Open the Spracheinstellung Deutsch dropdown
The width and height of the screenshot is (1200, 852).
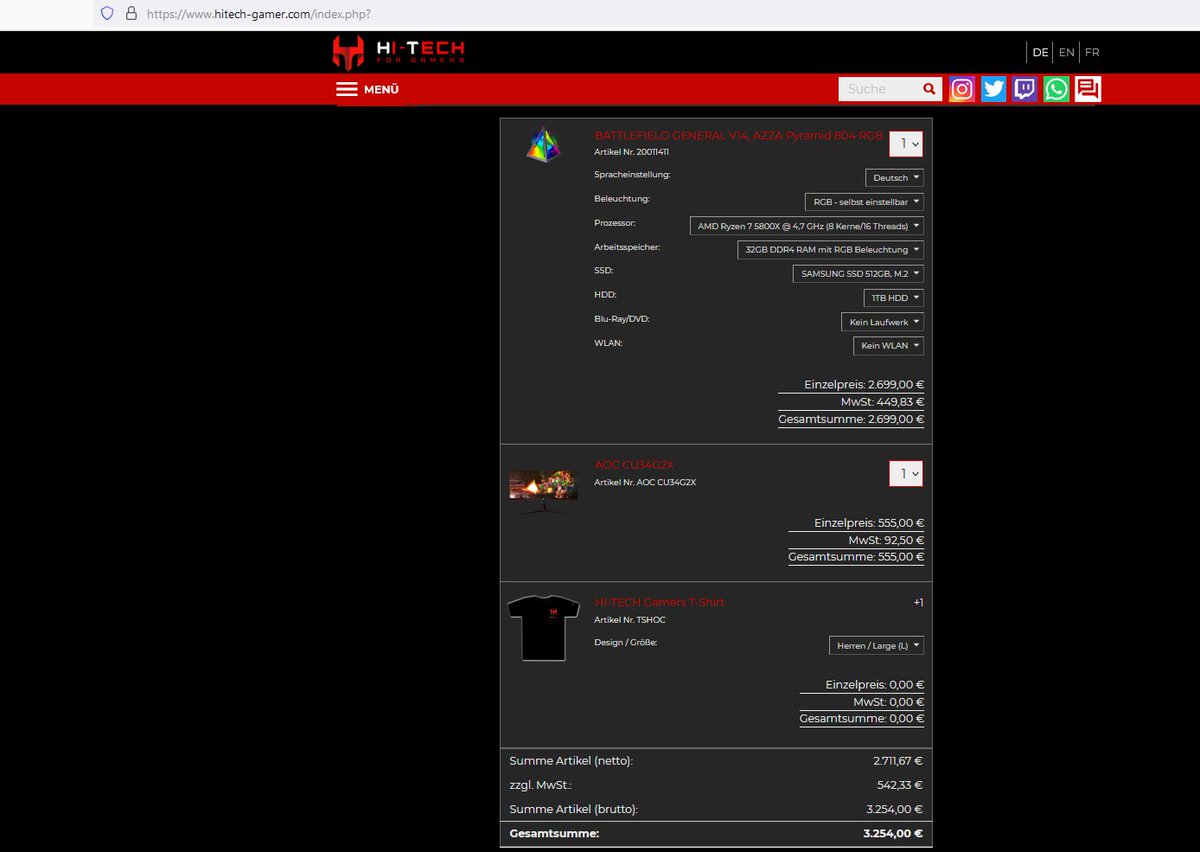pyautogui.click(x=894, y=178)
